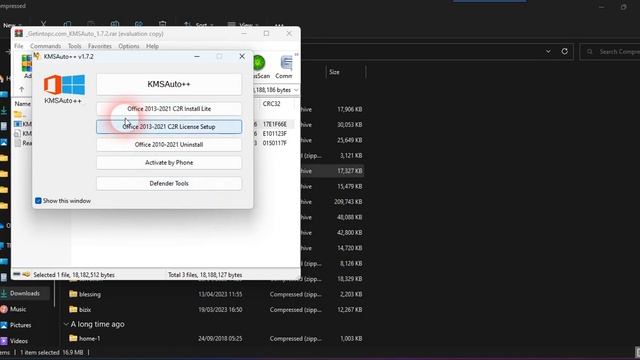Image resolution: width=640 pixels, height=360 pixels.
Task: Open the WinRAR File menu
Action: pyautogui.click(x=19, y=46)
